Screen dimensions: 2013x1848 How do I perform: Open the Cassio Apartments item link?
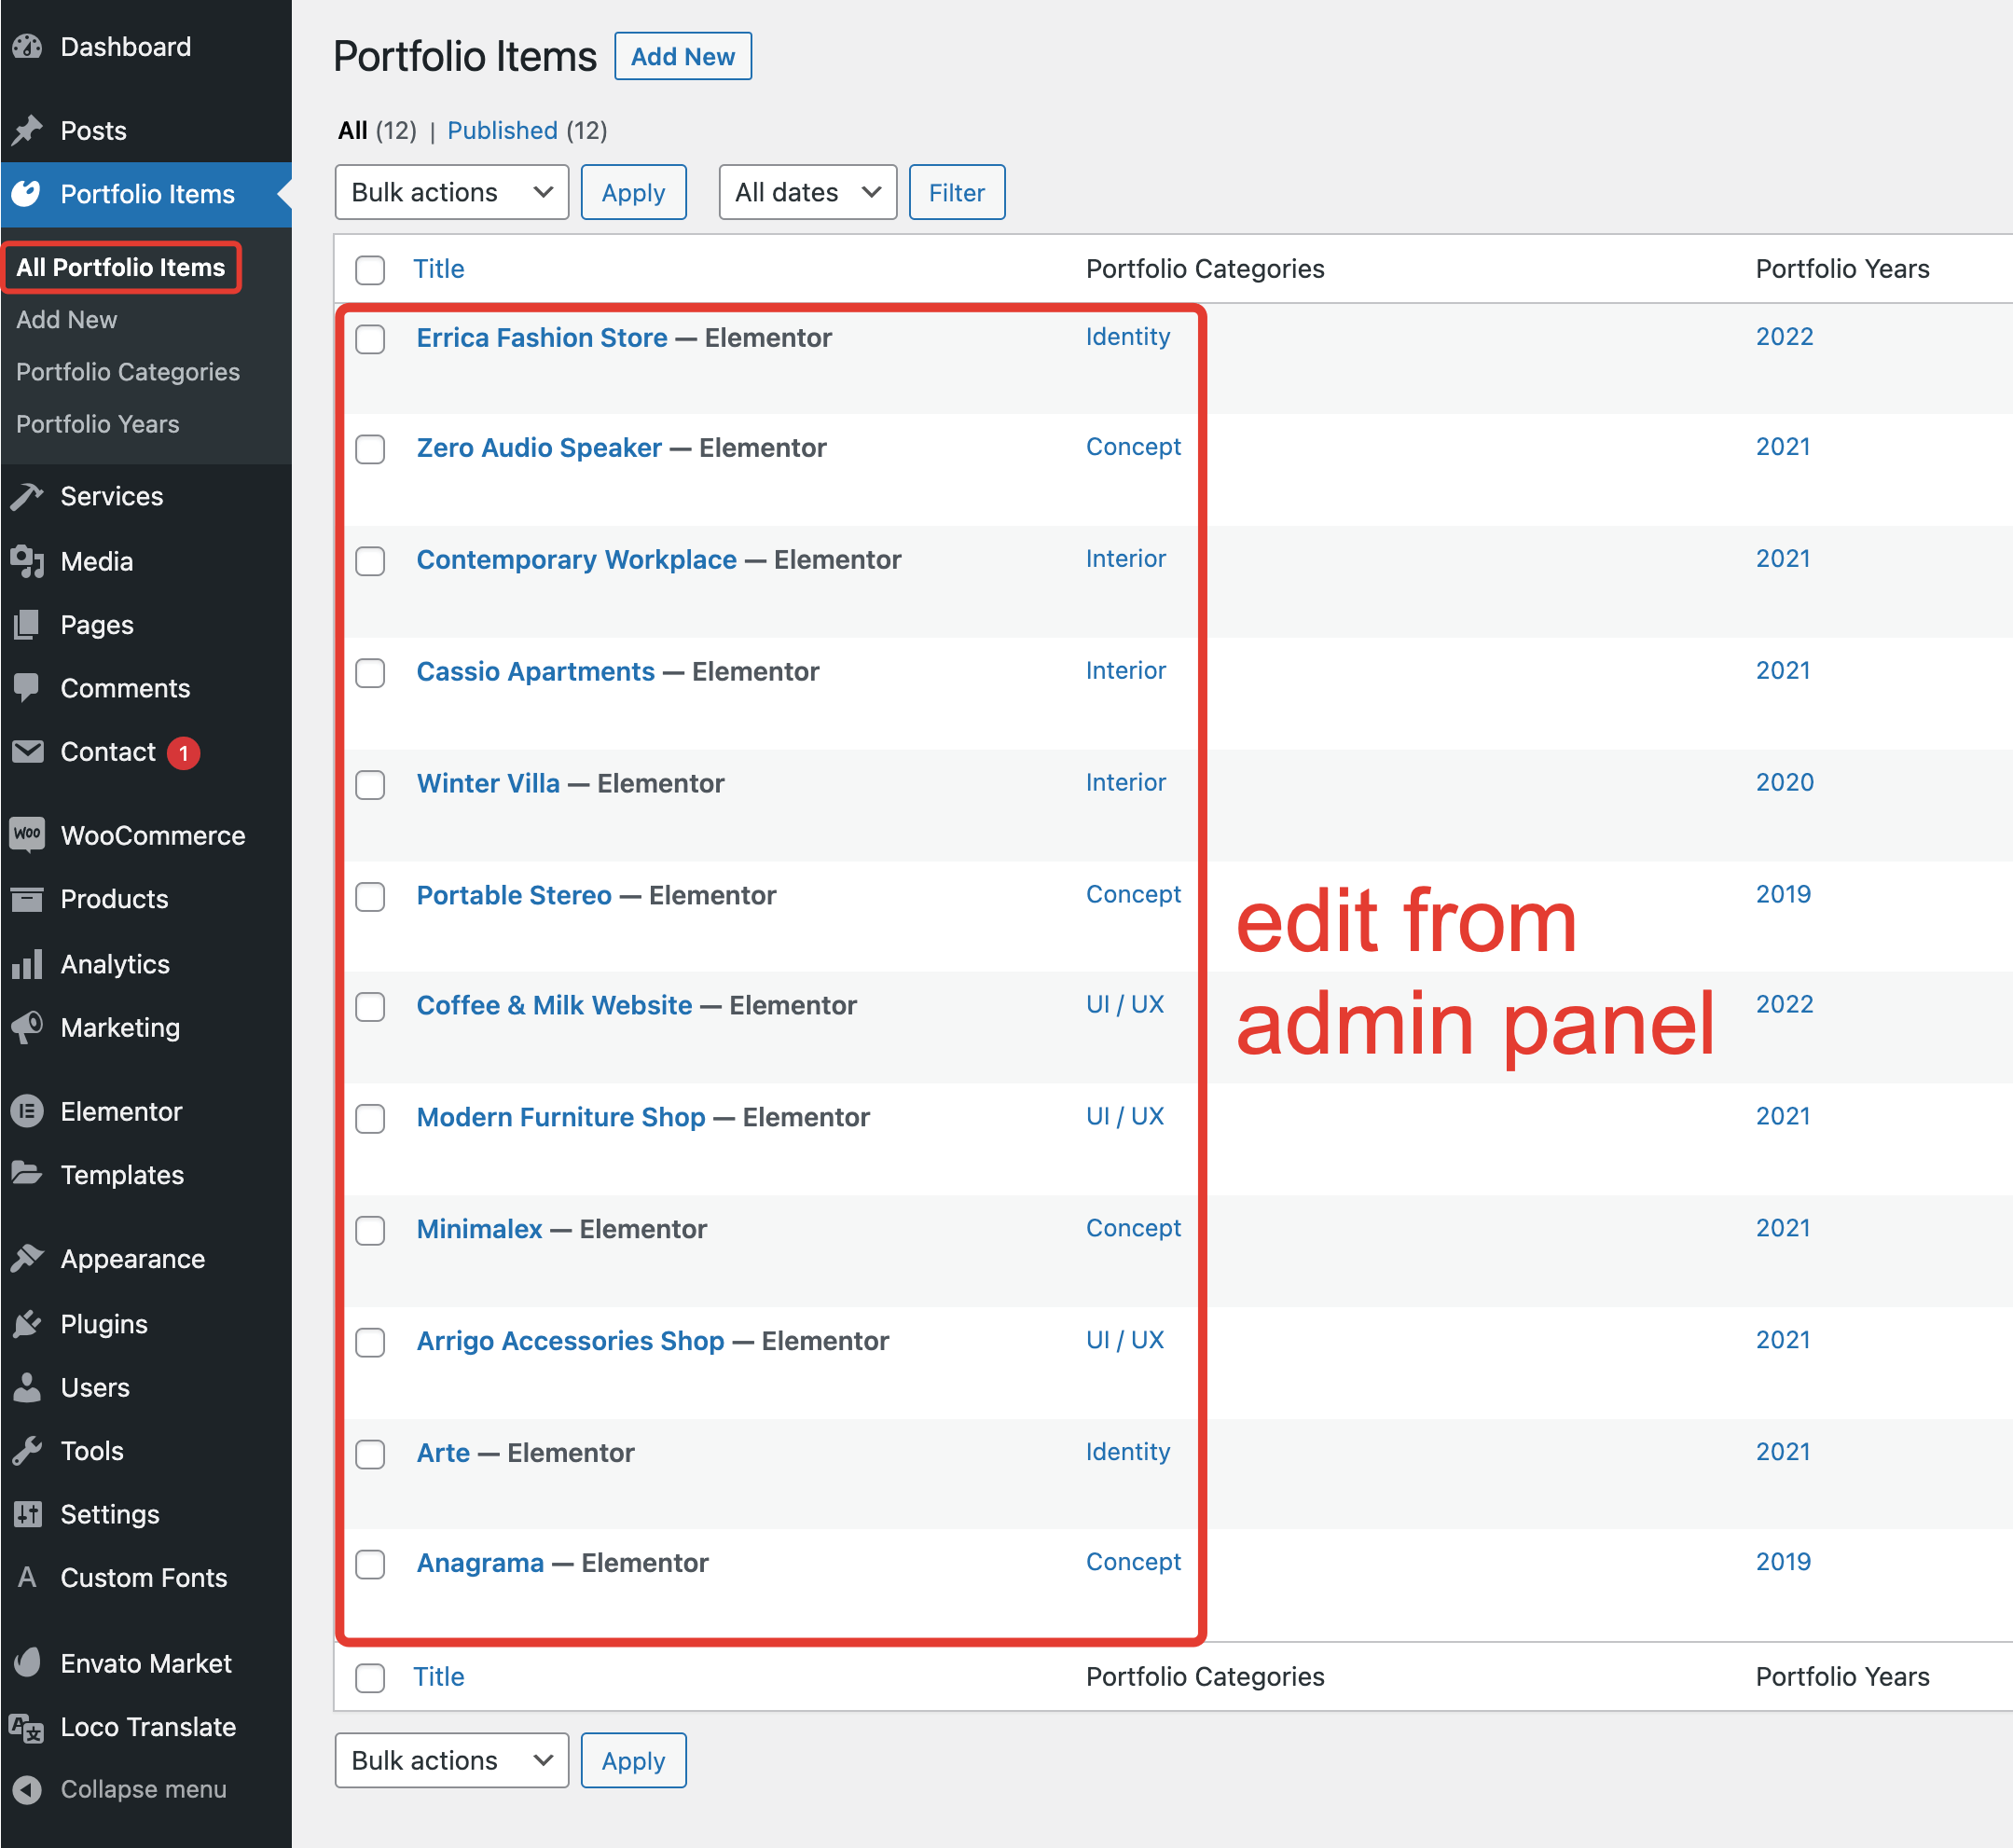click(x=535, y=671)
